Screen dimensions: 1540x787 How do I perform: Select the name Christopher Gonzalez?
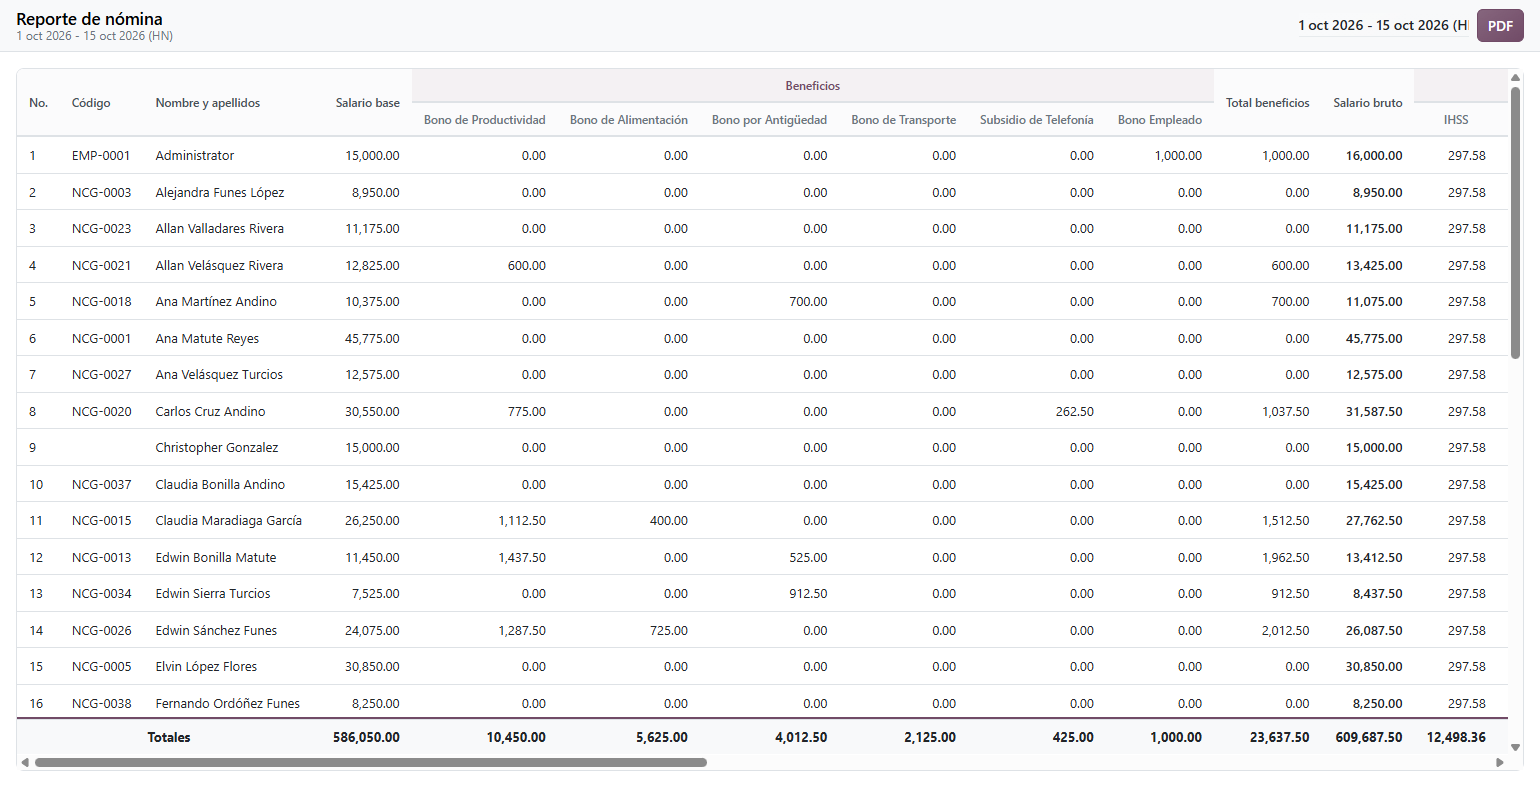tap(216, 448)
